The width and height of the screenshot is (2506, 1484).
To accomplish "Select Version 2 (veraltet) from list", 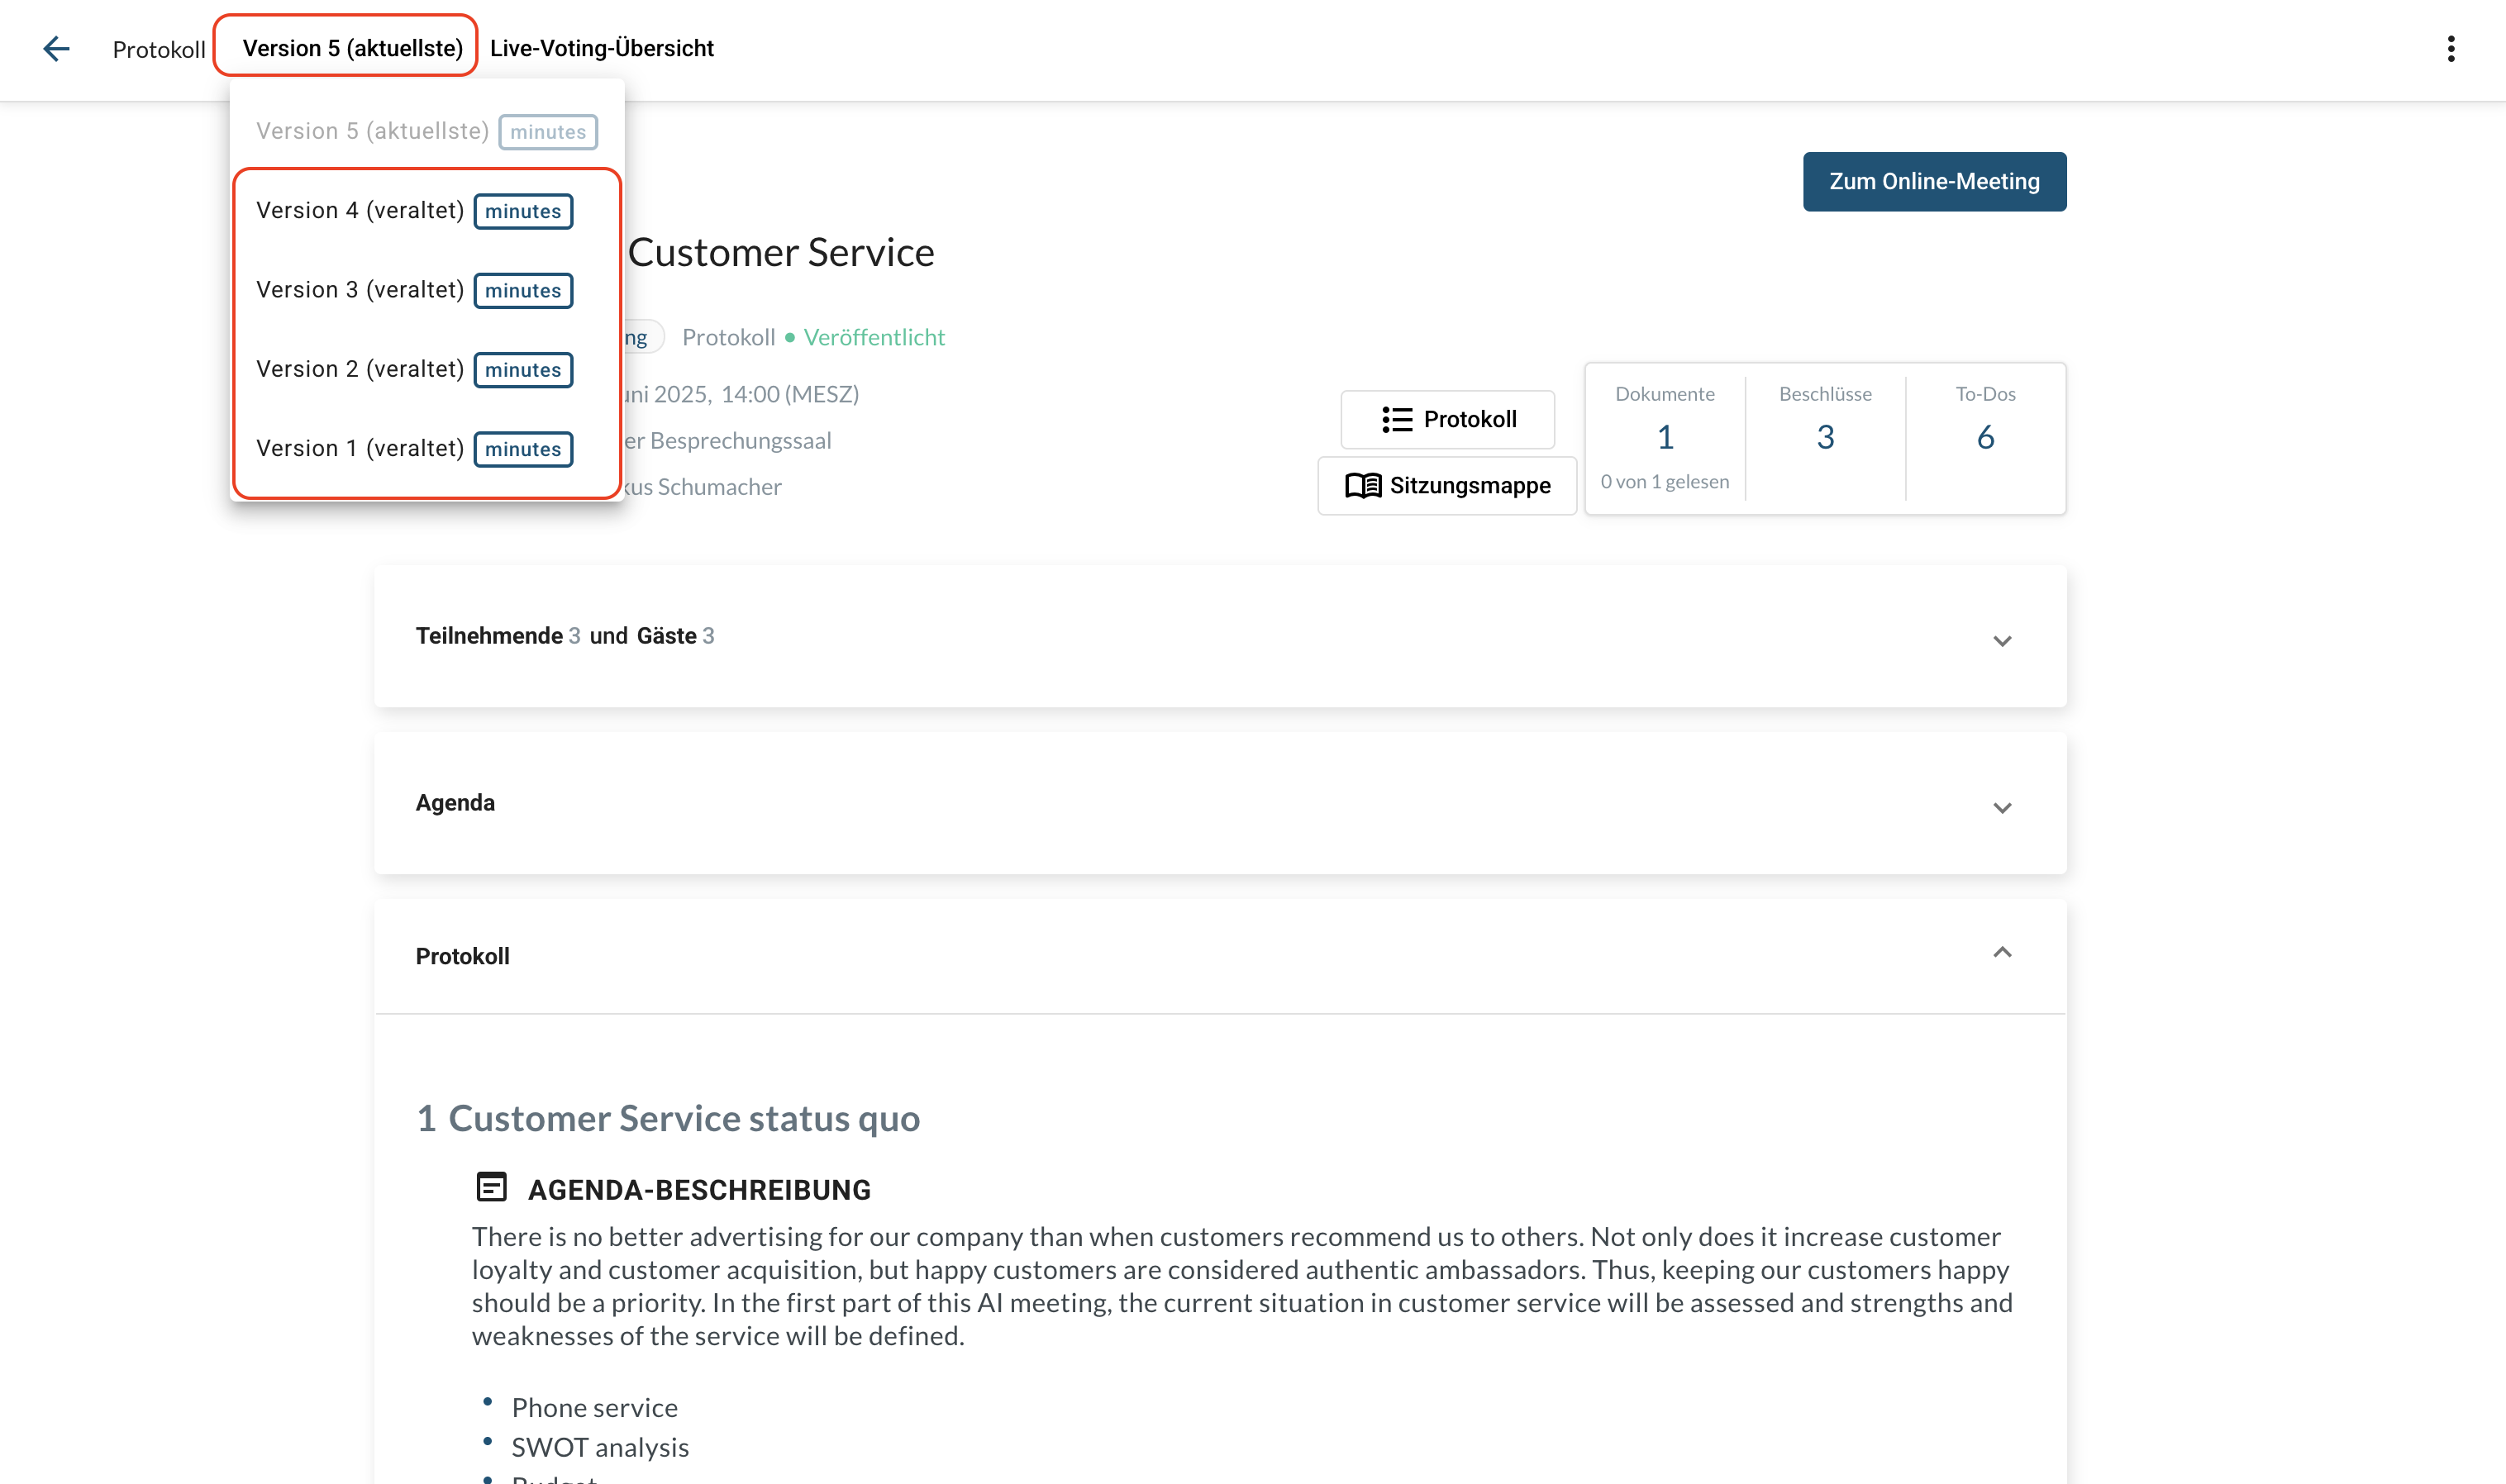I will pyautogui.click(x=359, y=369).
